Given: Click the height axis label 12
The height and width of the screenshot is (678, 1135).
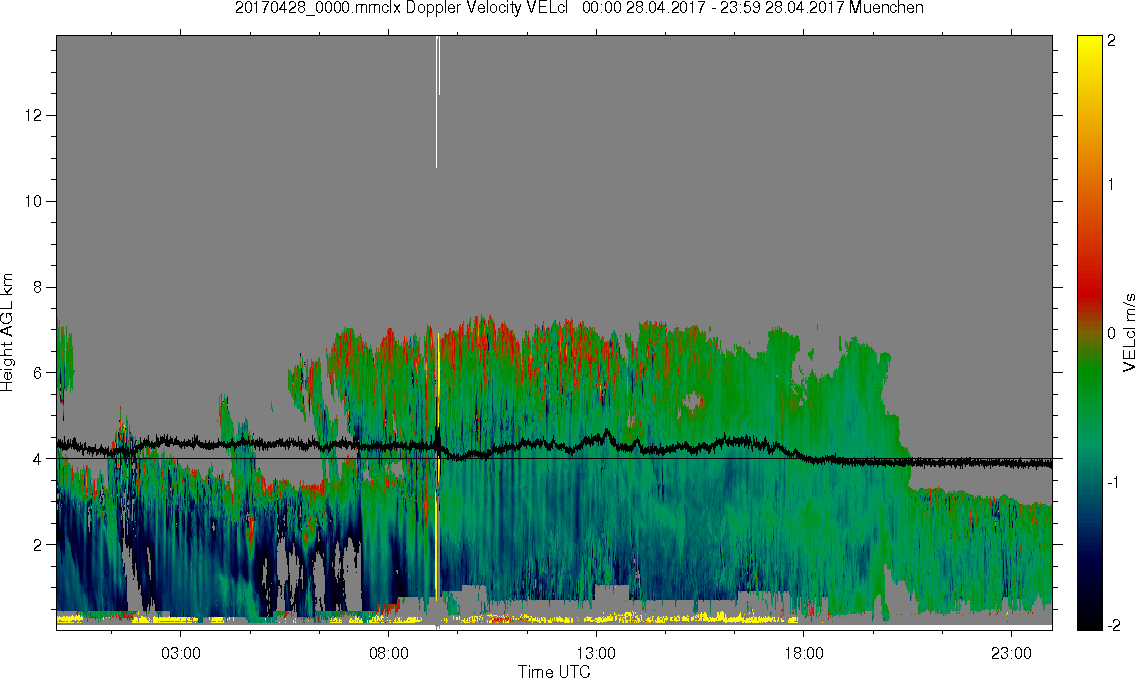Looking at the screenshot, I should click(x=33, y=115).
